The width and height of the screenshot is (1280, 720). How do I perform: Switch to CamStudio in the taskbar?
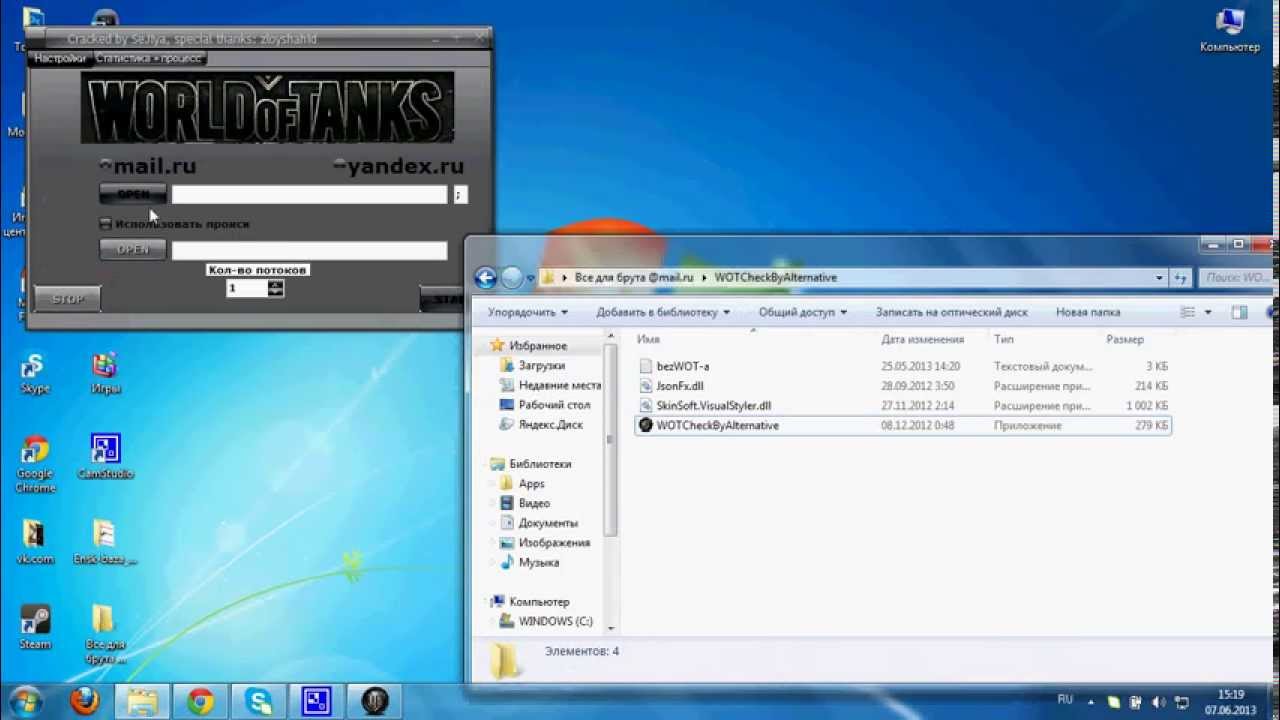pos(316,700)
